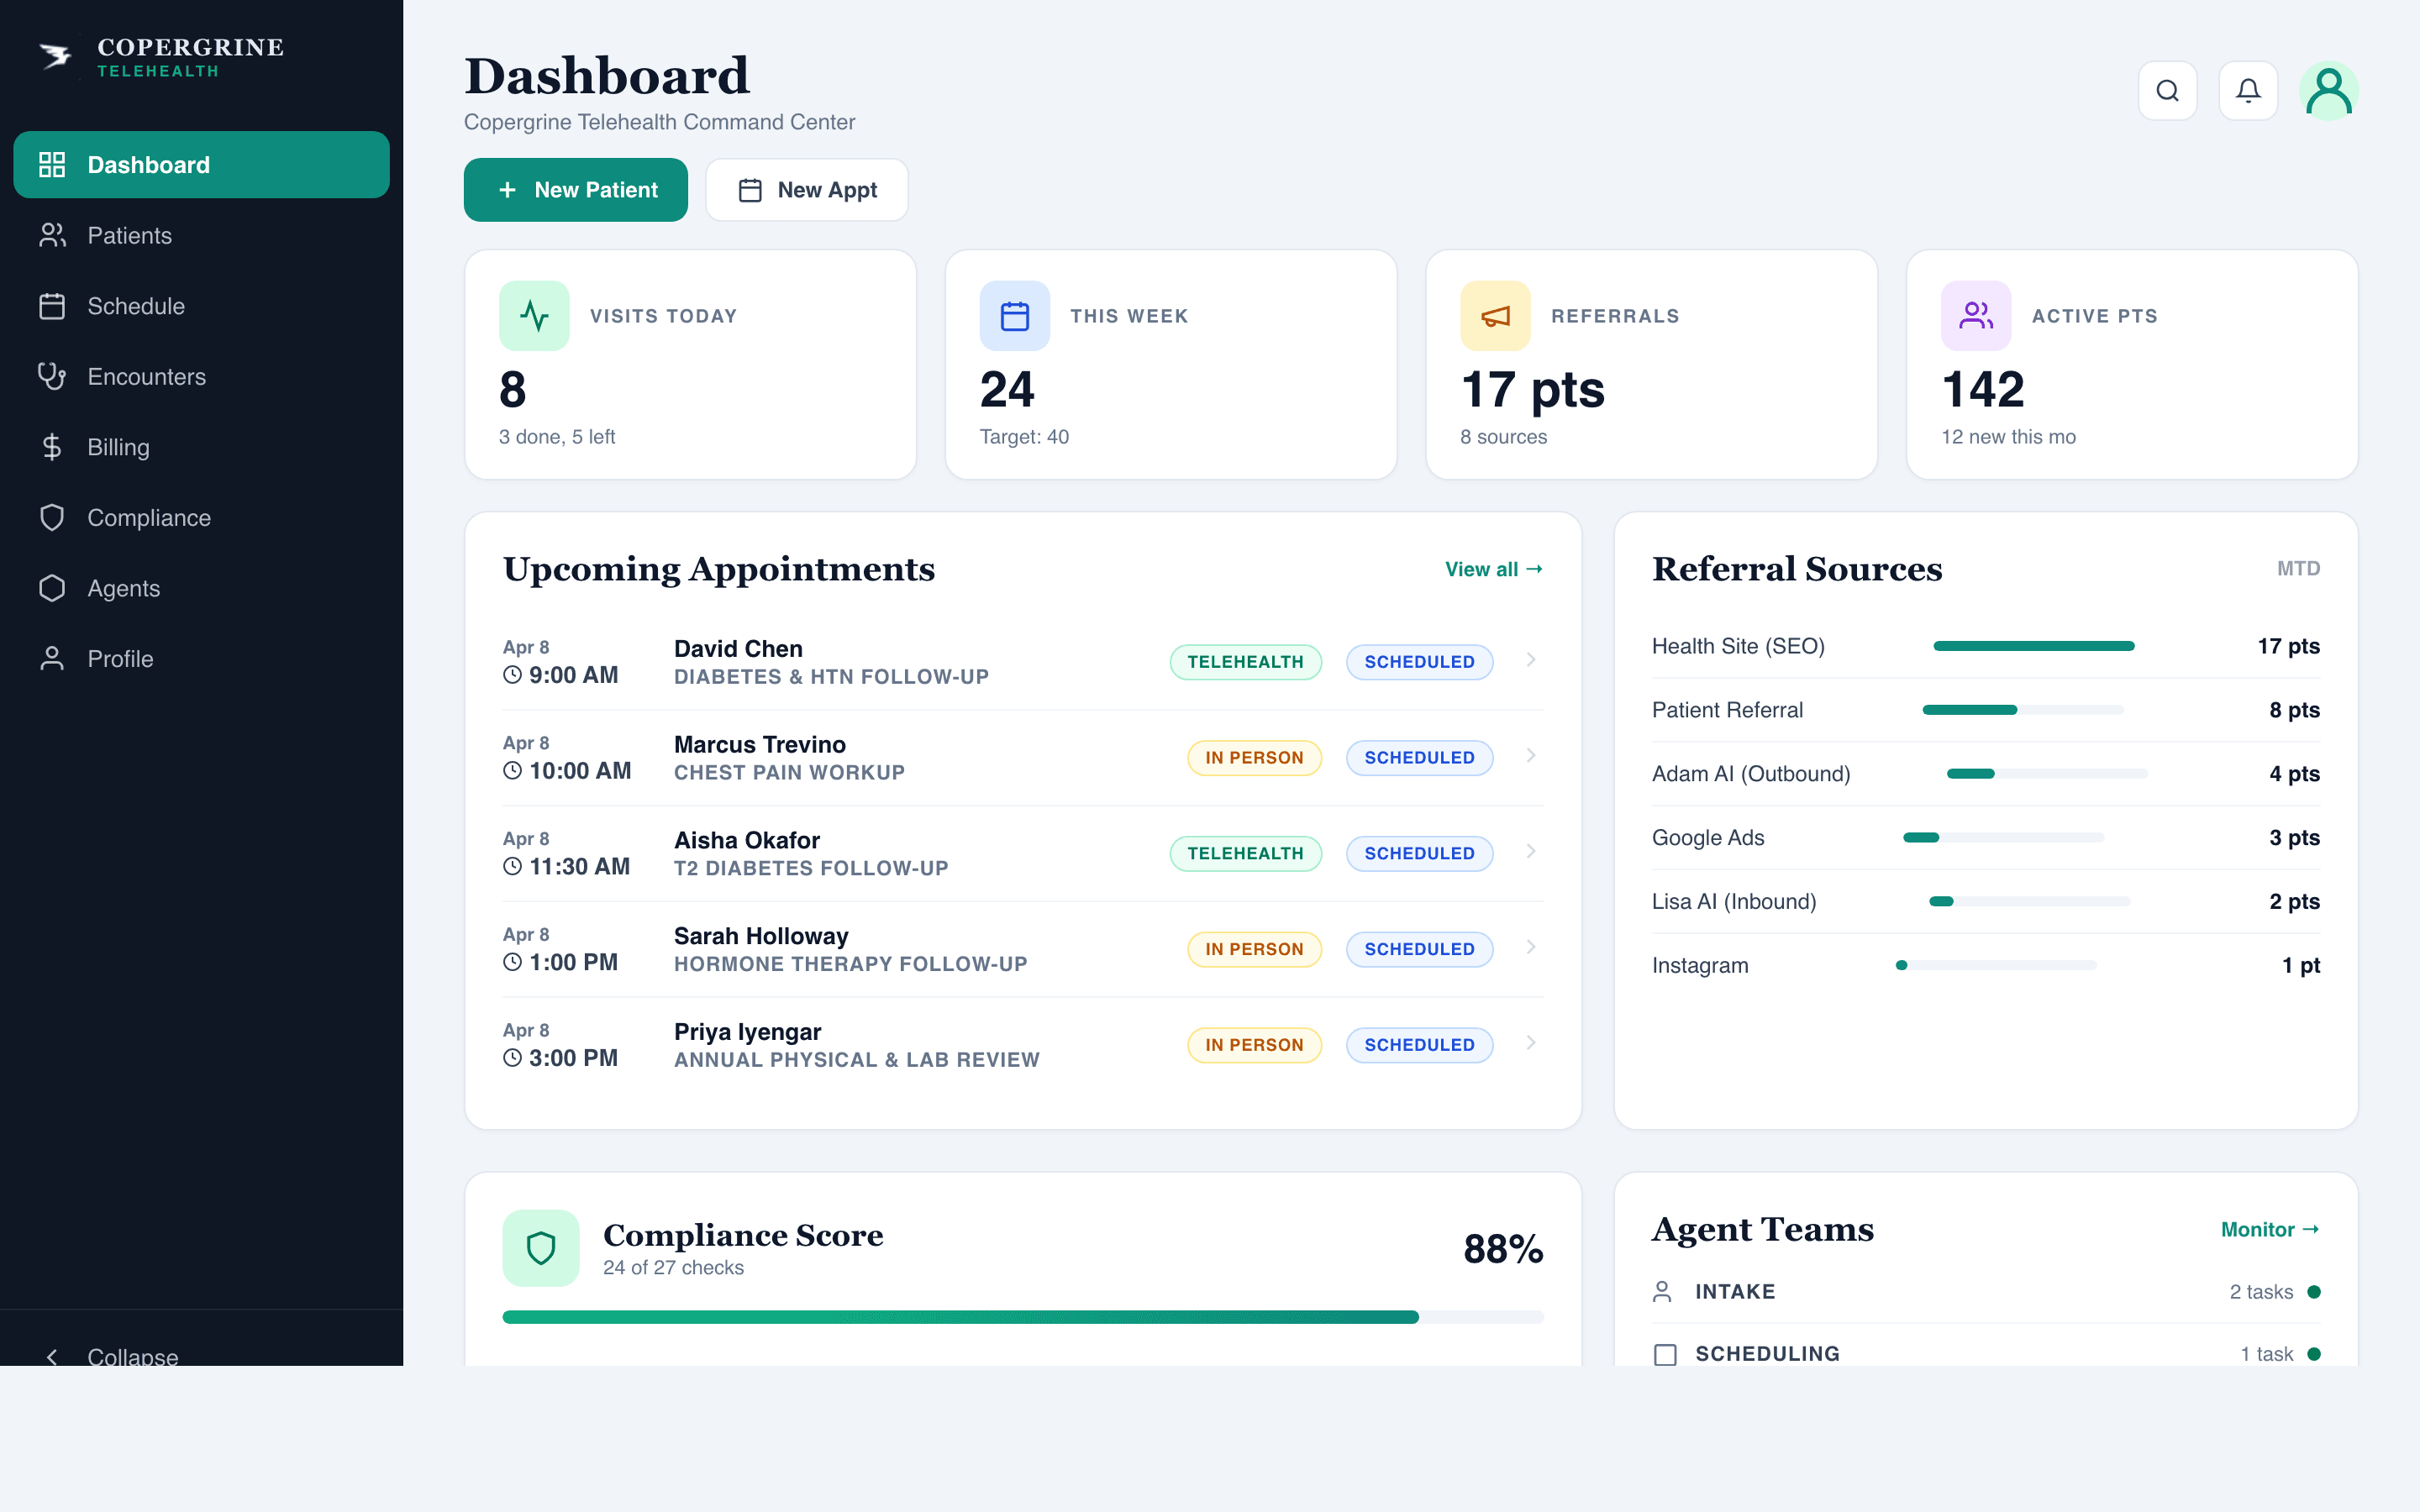The width and height of the screenshot is (2420, 1512).
Task: Open the search icon in top right
Action: [x=2167, y=90]
